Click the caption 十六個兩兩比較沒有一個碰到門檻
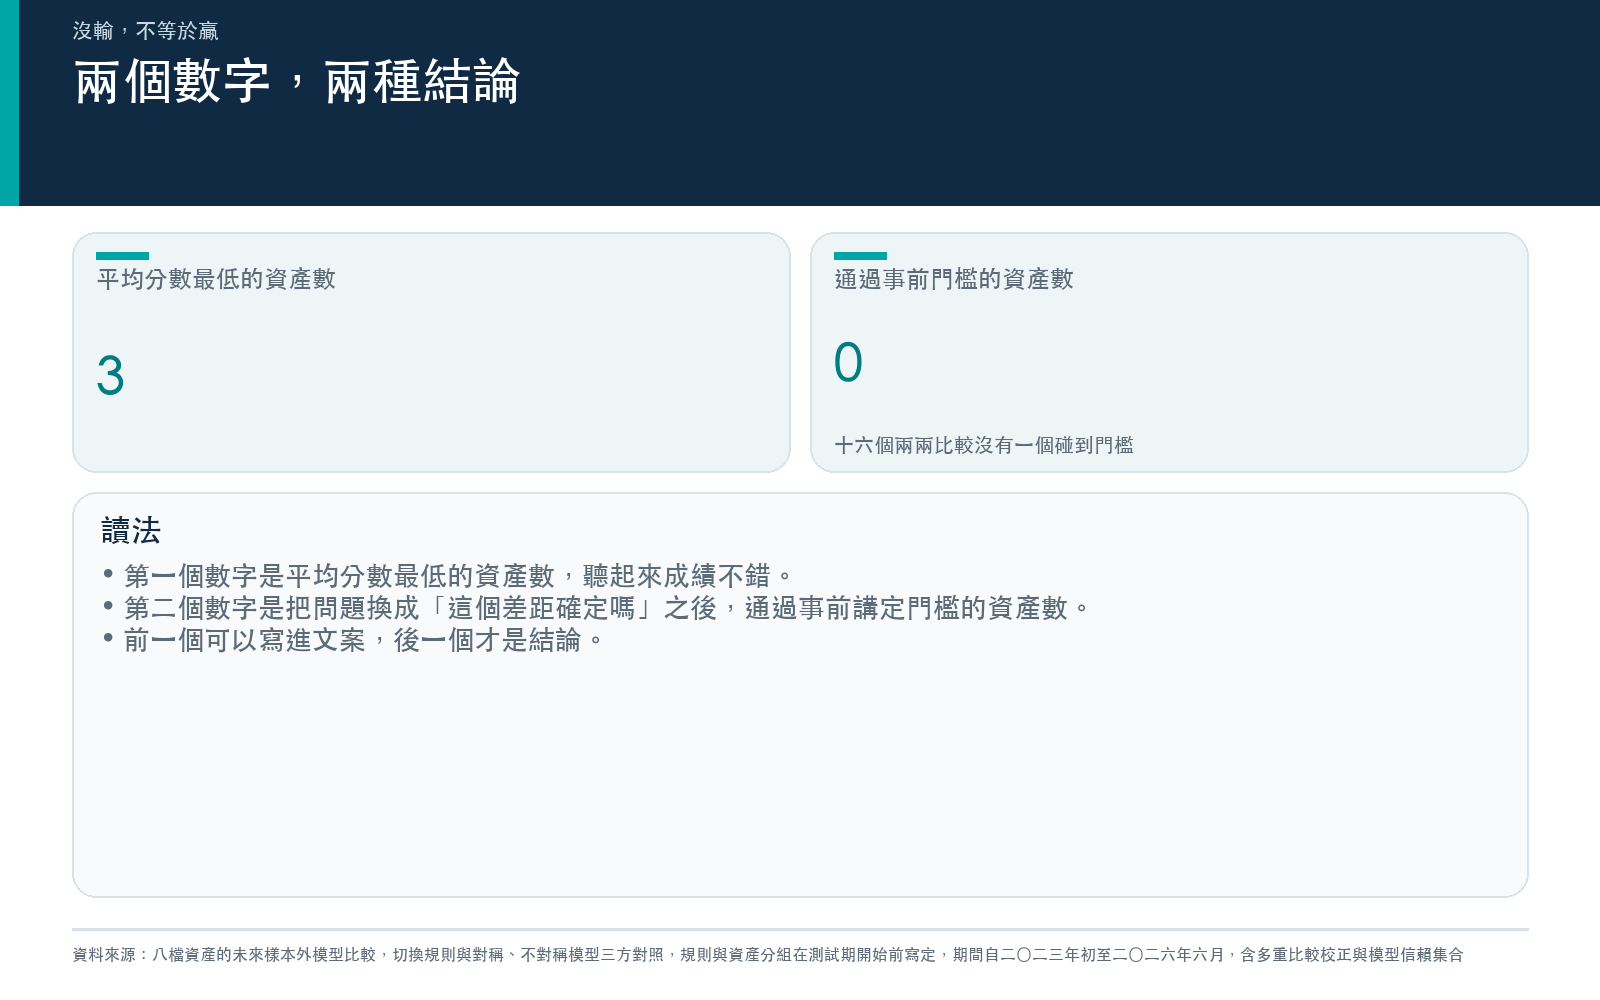Screen dimensions: 1600x1000 point(984,445)
